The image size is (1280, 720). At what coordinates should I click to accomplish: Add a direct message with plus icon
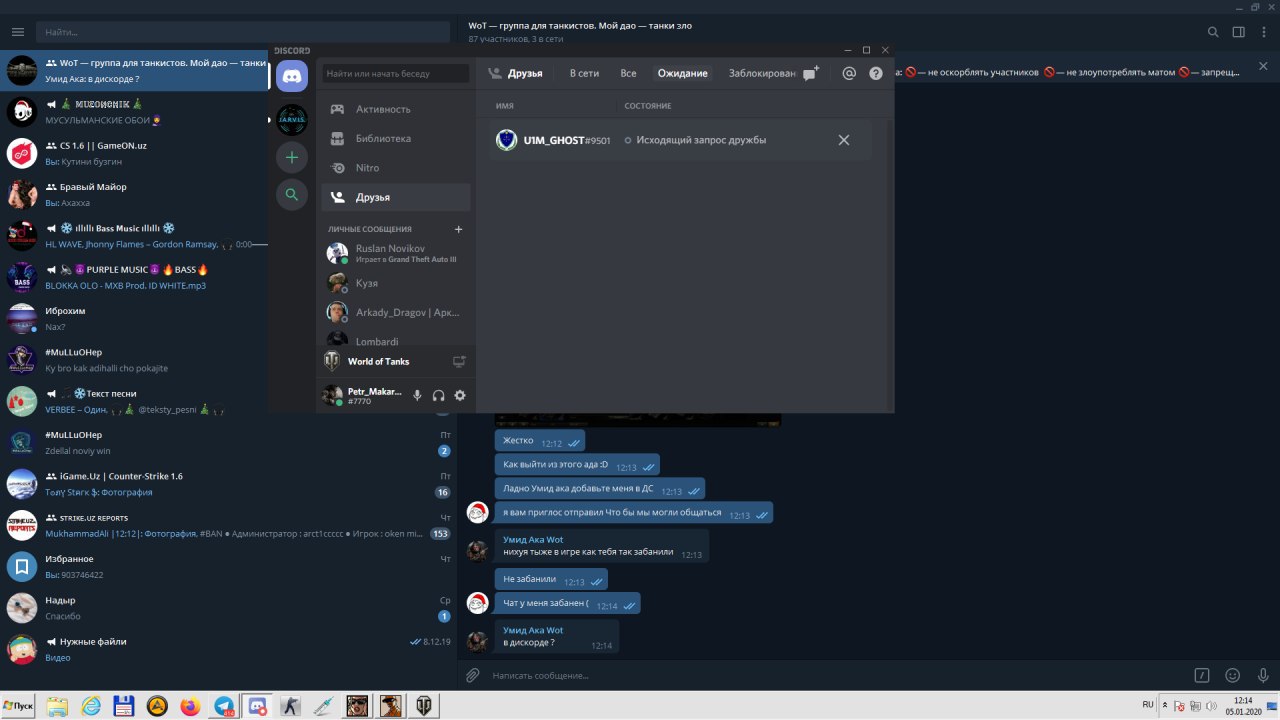[x=459, y=229]
